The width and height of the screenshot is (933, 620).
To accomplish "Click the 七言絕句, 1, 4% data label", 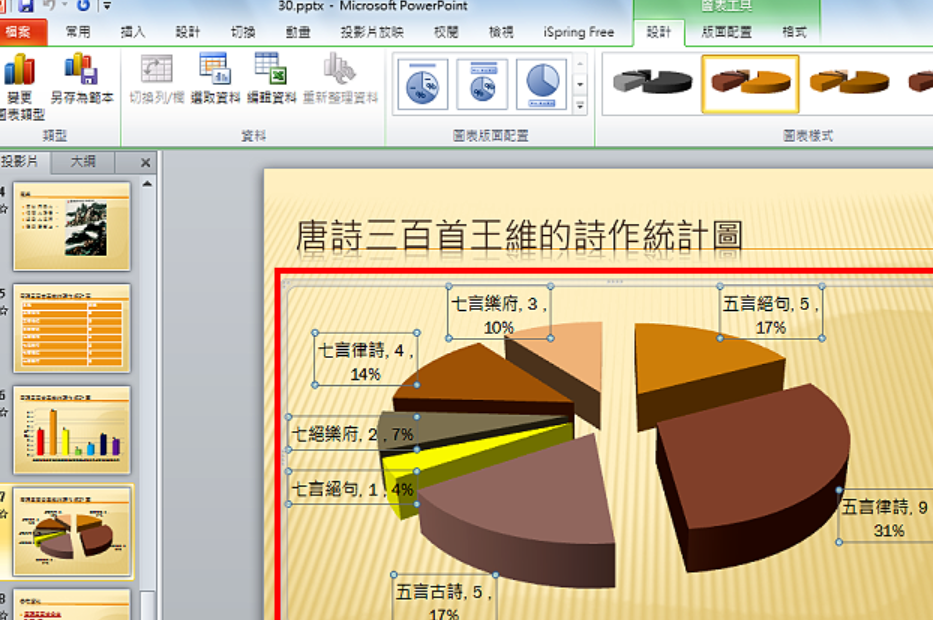I will 352,489.
